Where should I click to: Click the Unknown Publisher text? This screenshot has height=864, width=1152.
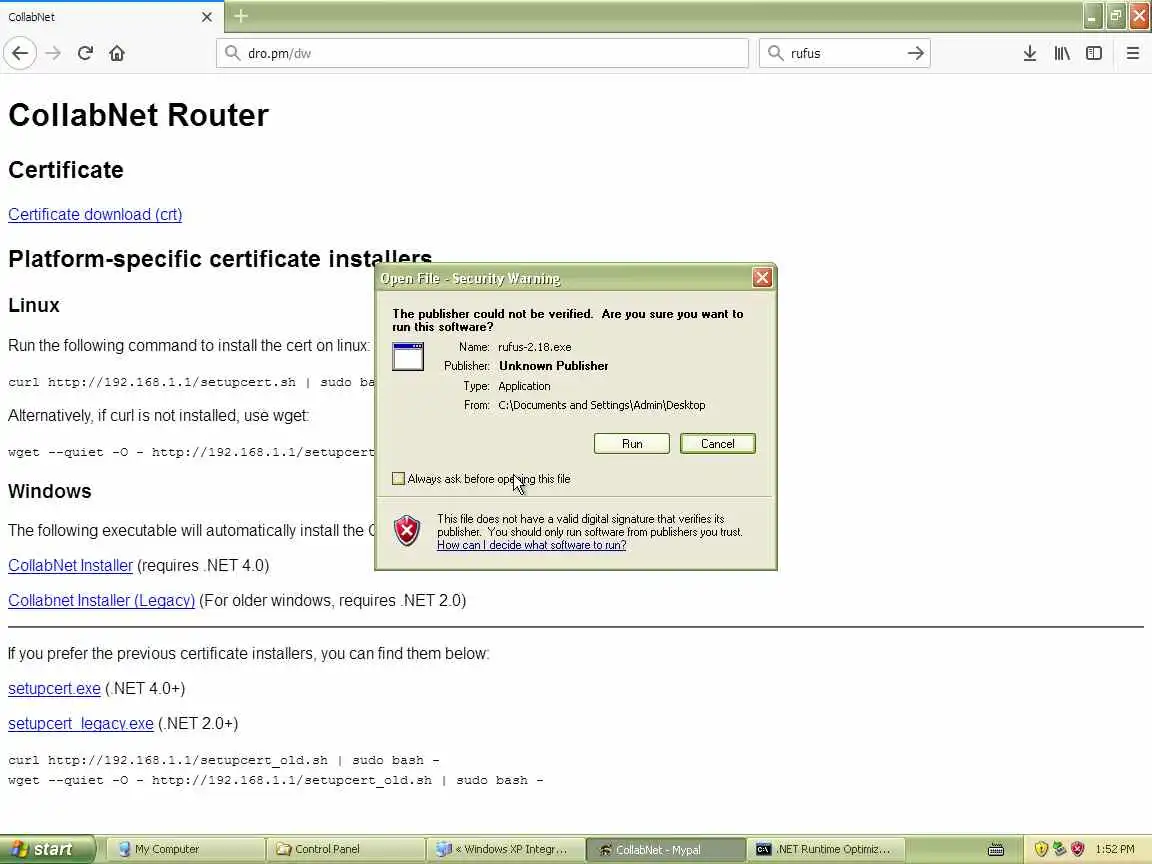point(553,366)
